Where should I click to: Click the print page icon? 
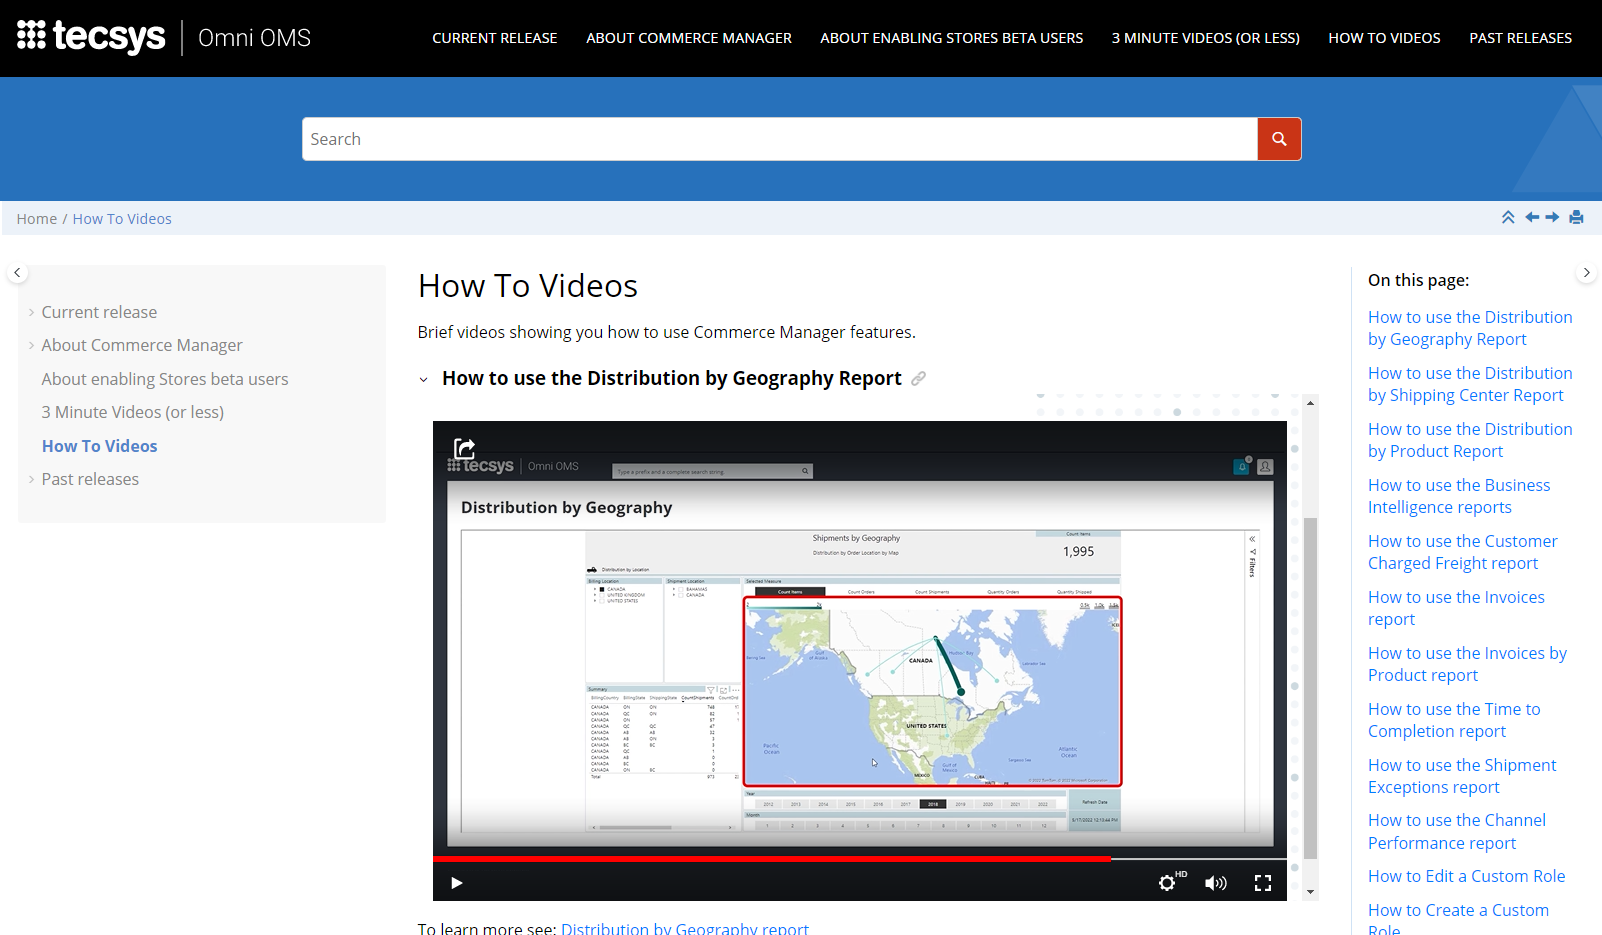pos(1576,218)
